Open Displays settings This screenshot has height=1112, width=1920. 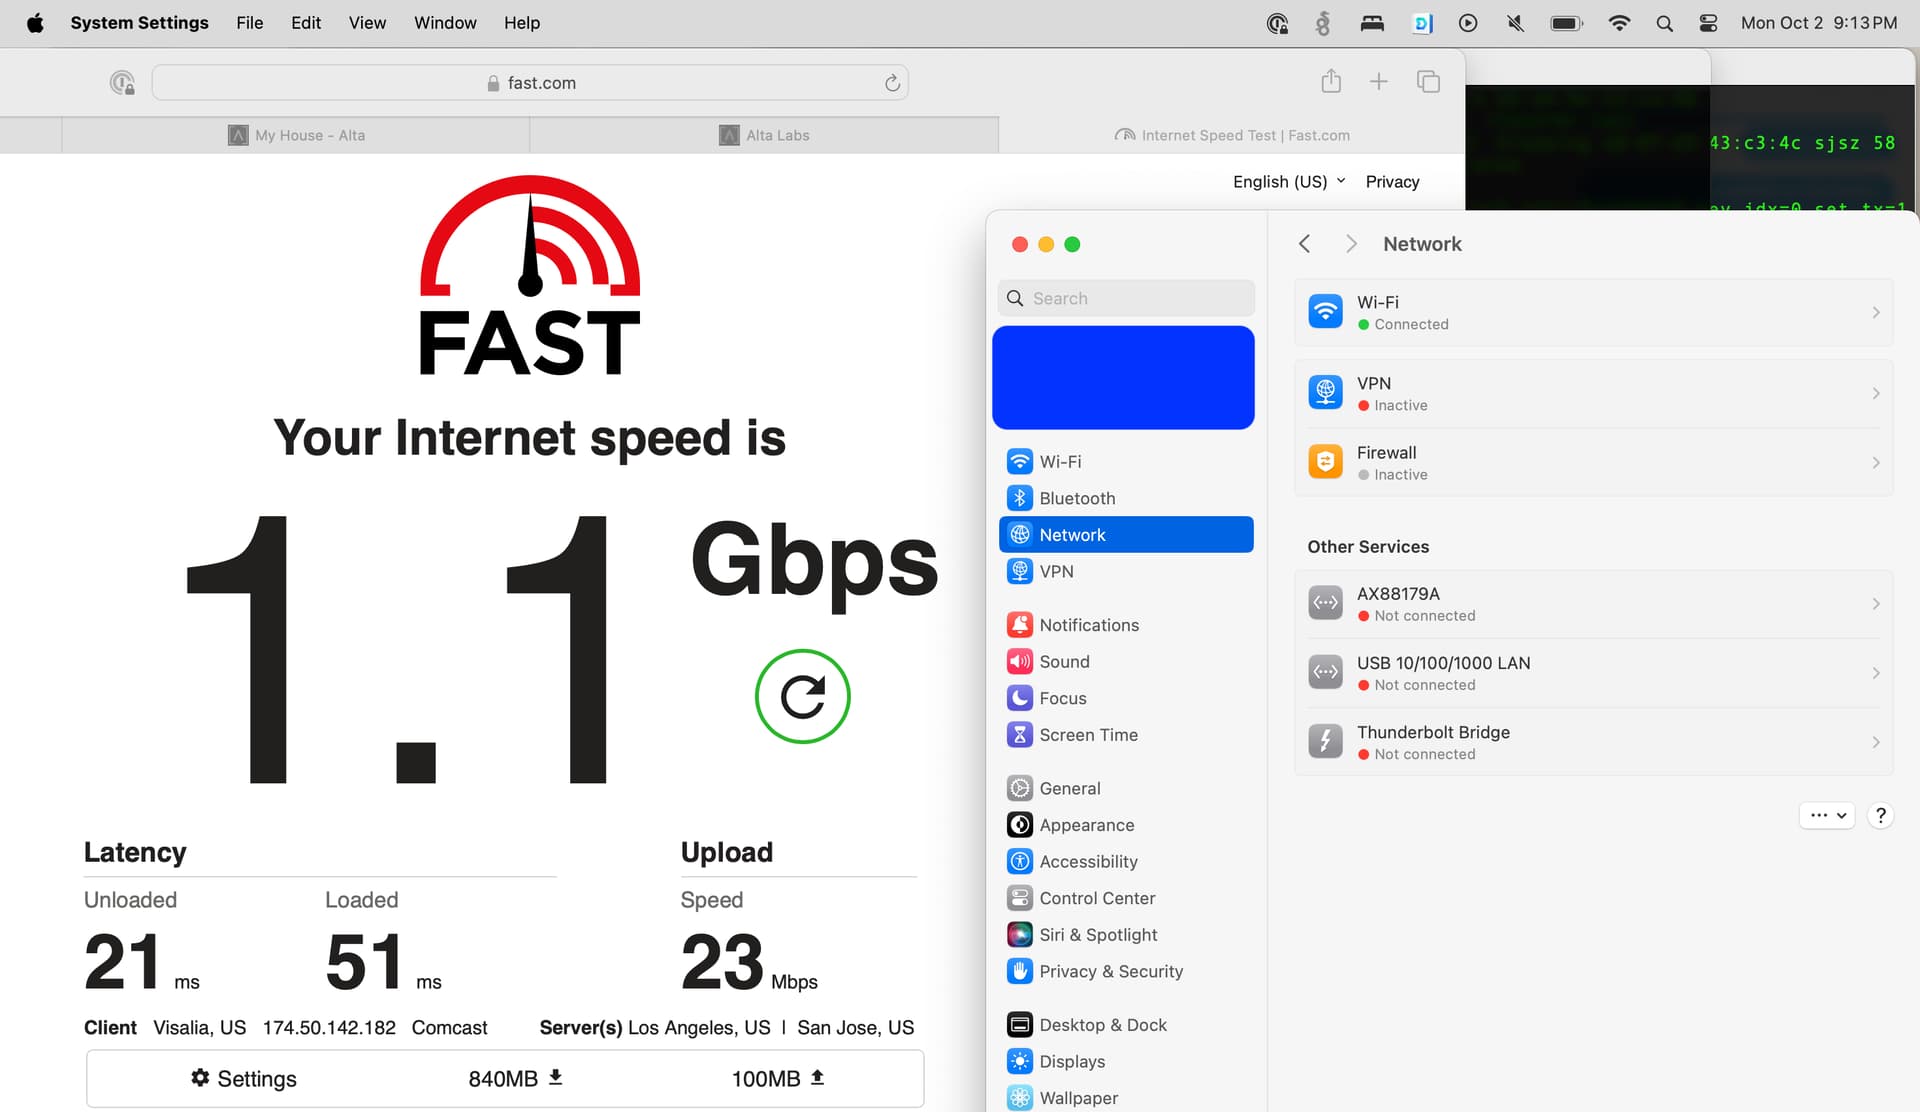tap(1126, 1061)
